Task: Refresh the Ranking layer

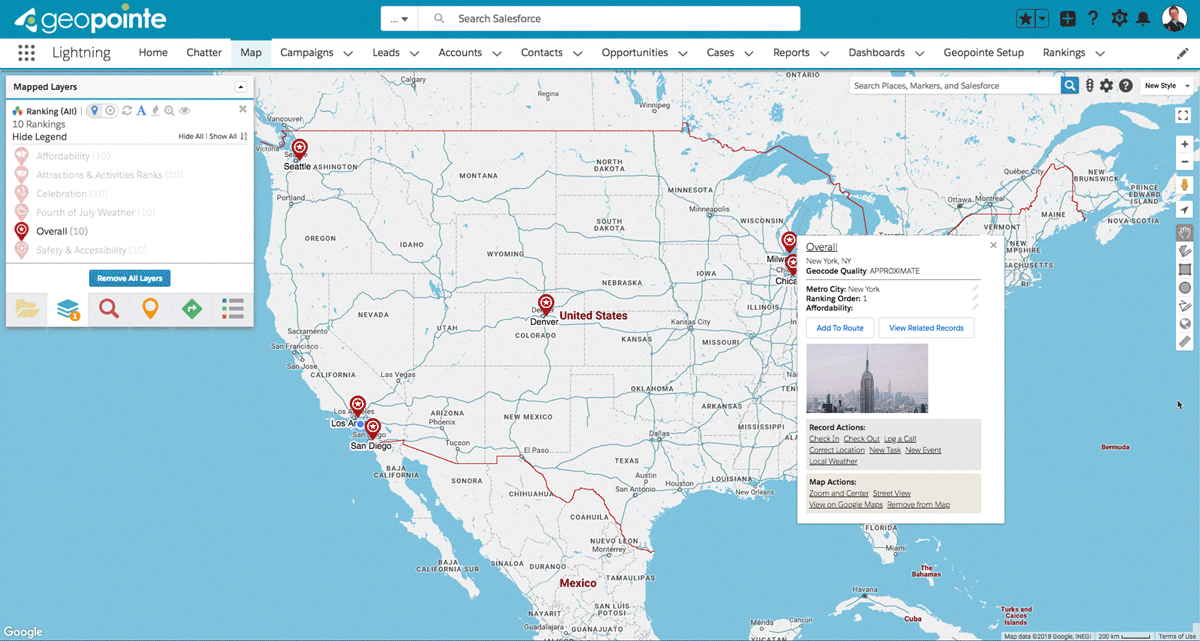Action: click(127, 111)
